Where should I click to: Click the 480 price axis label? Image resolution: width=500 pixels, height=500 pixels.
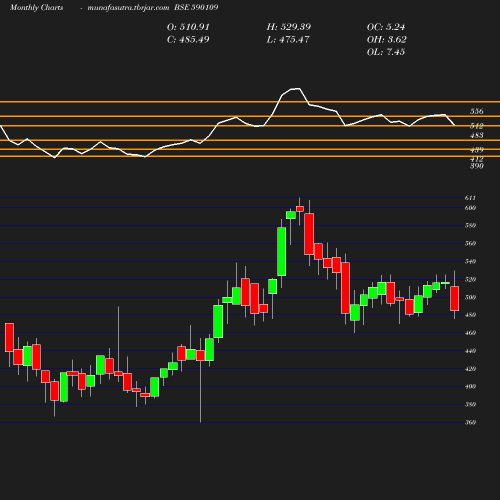(470, 315)
